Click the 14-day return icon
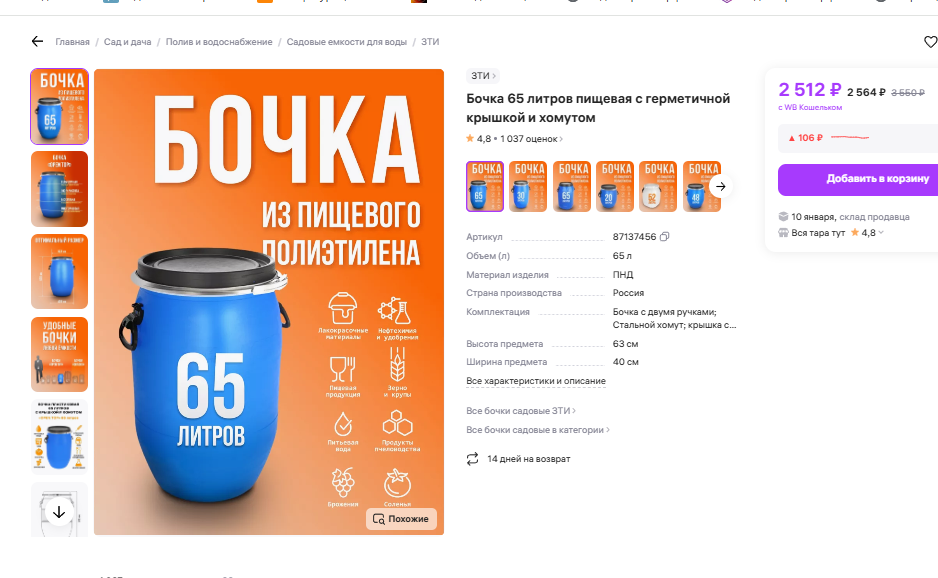Viewport: 938px width, 578px height. 473,459
